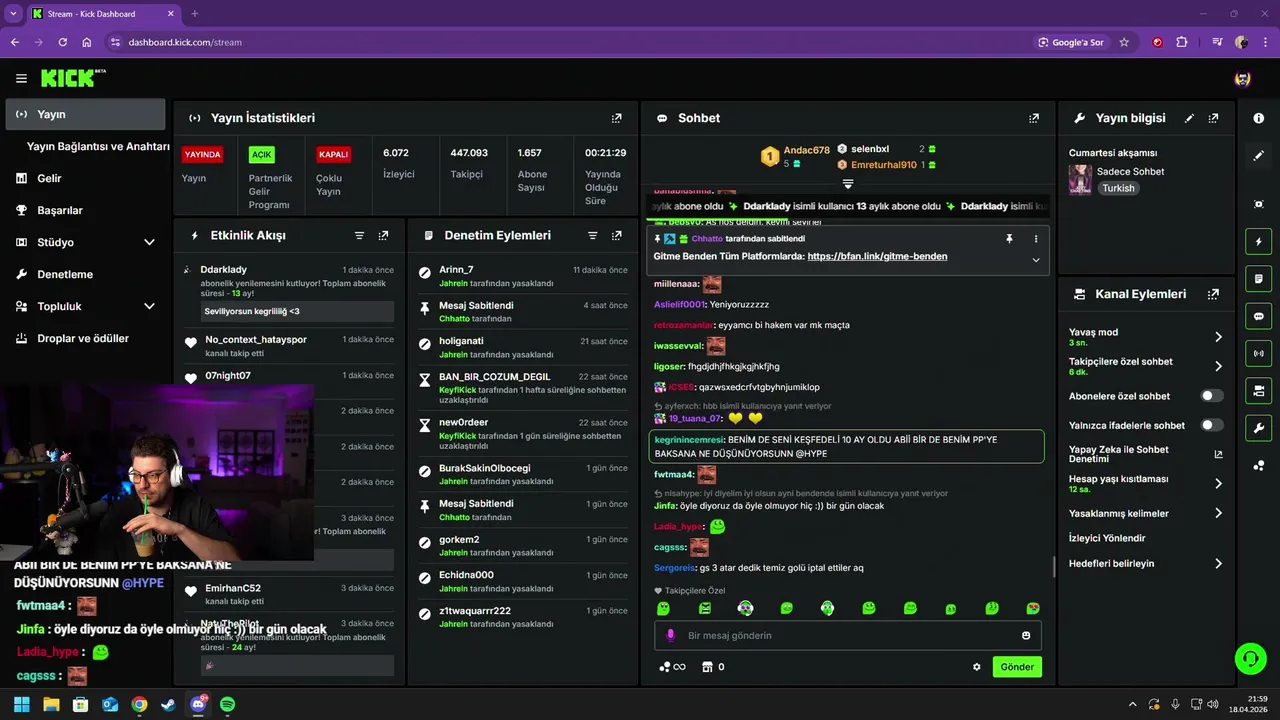Screen dimensions: 1280x720
Task: Collapse the pinned message with chevron
Action: 1035,260
